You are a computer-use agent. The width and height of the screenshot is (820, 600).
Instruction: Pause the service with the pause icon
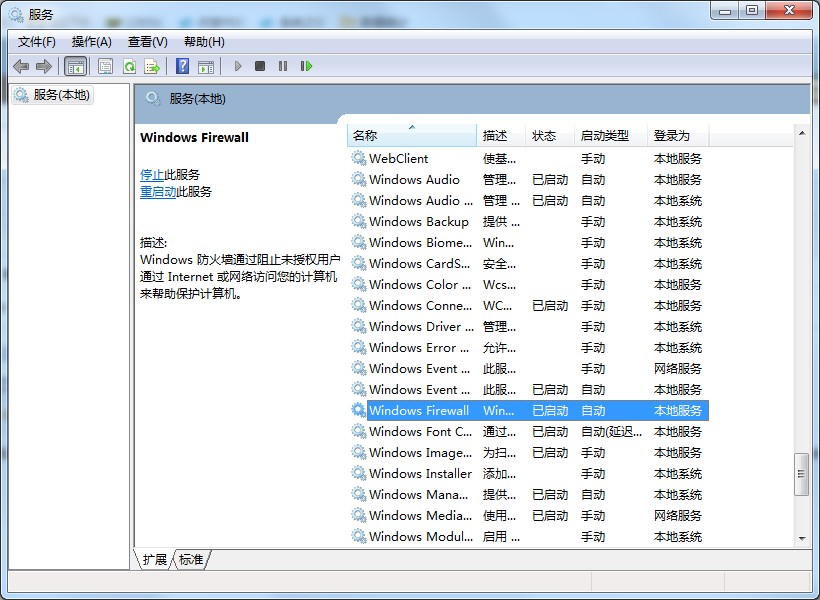[x=283, y=65]
